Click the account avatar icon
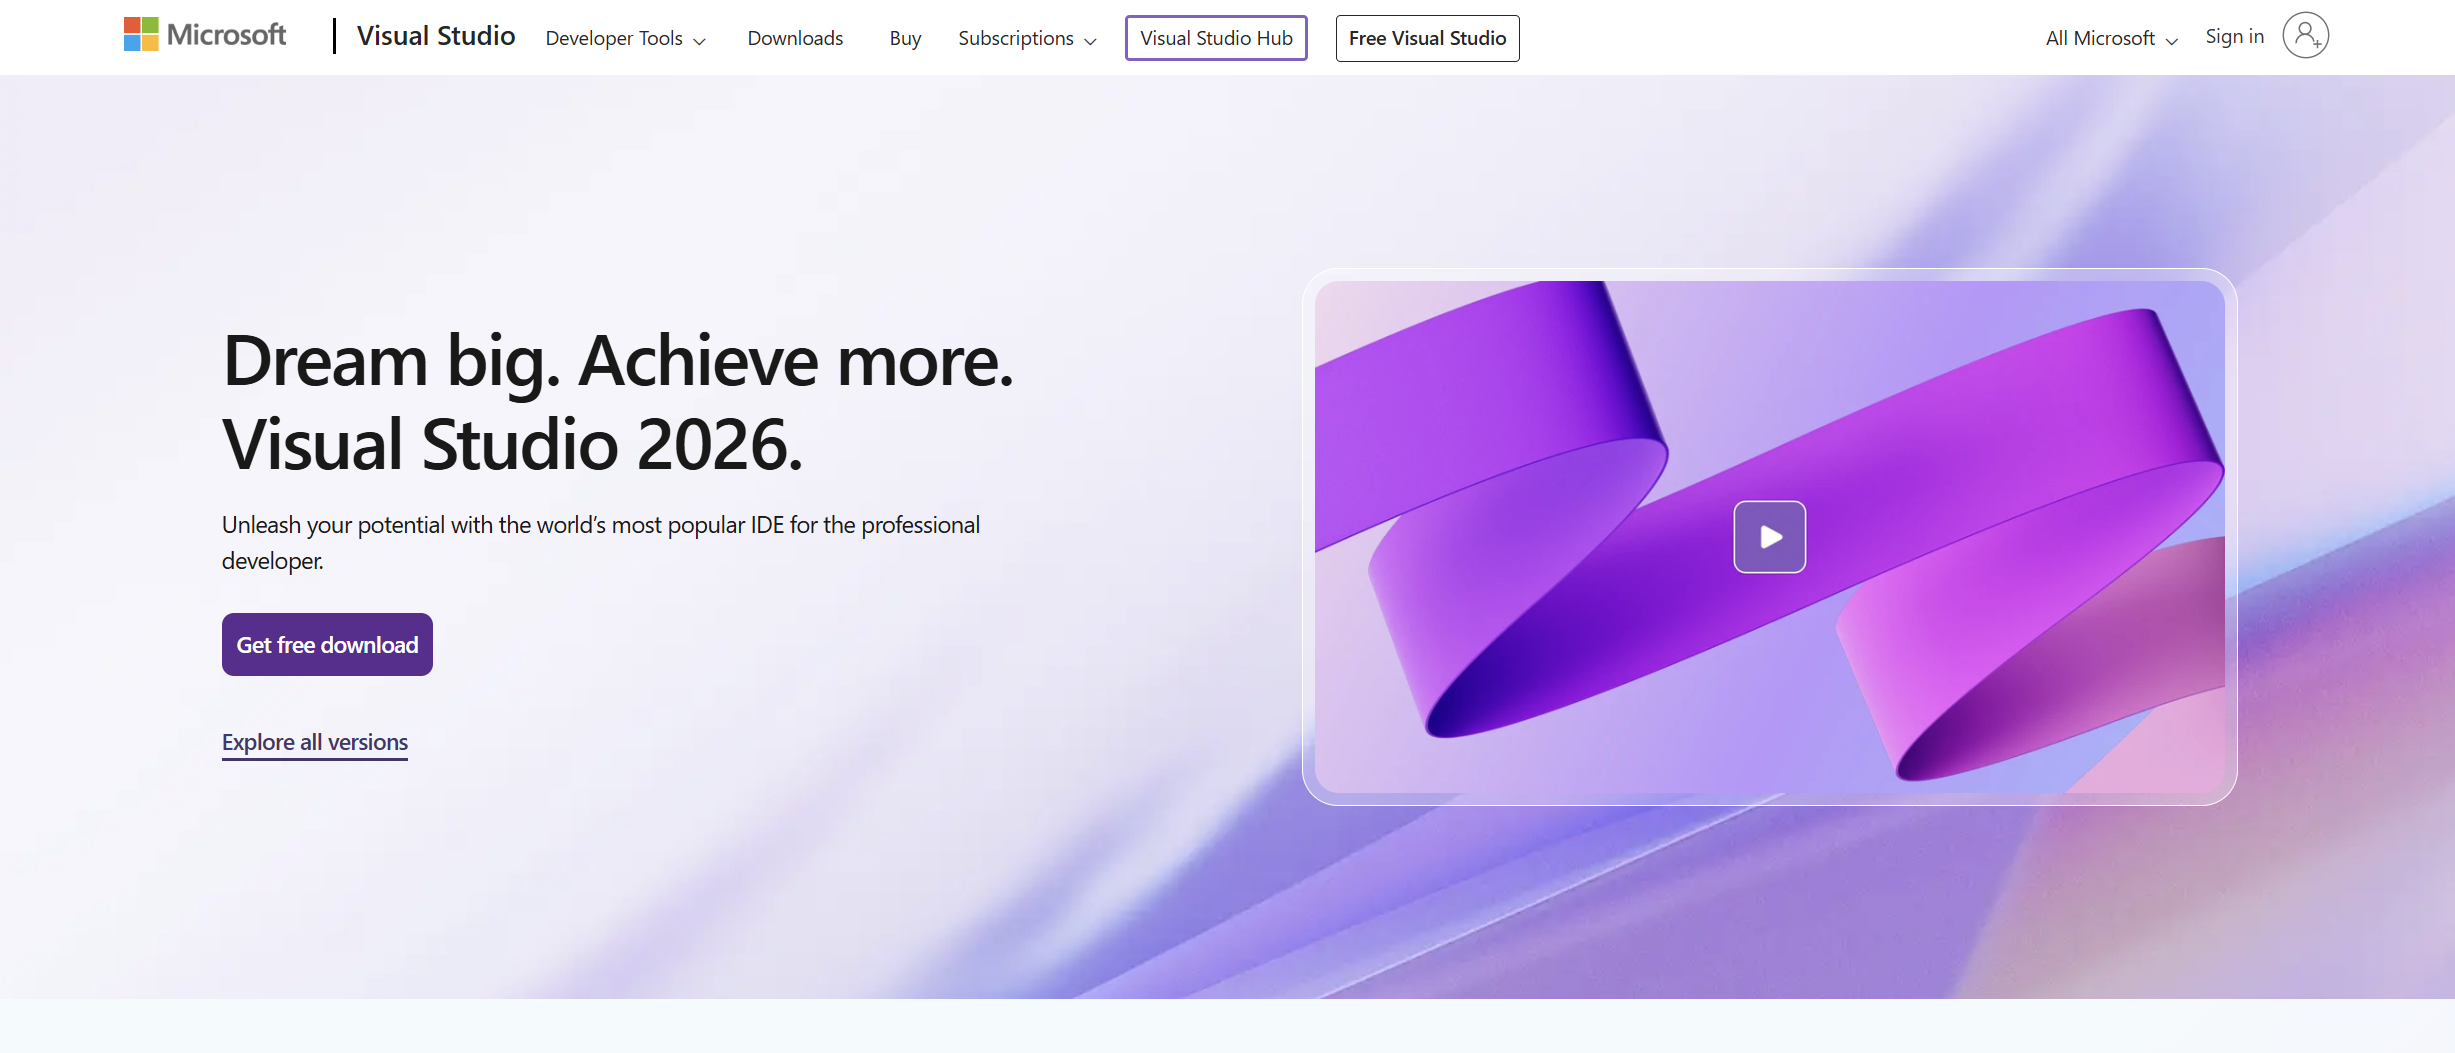 (2305, 36)
